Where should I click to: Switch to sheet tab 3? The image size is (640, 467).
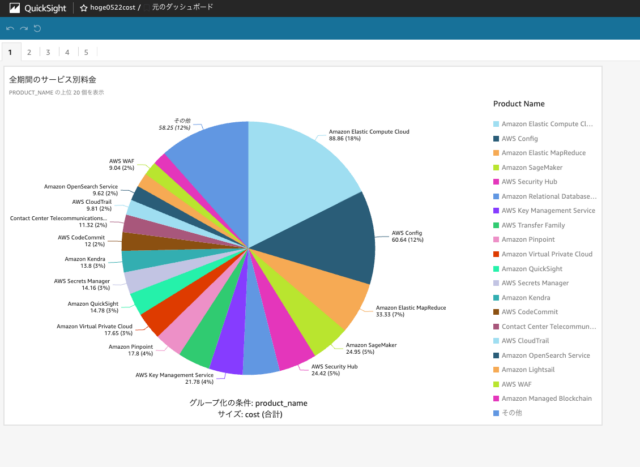[x=48, y=52]
